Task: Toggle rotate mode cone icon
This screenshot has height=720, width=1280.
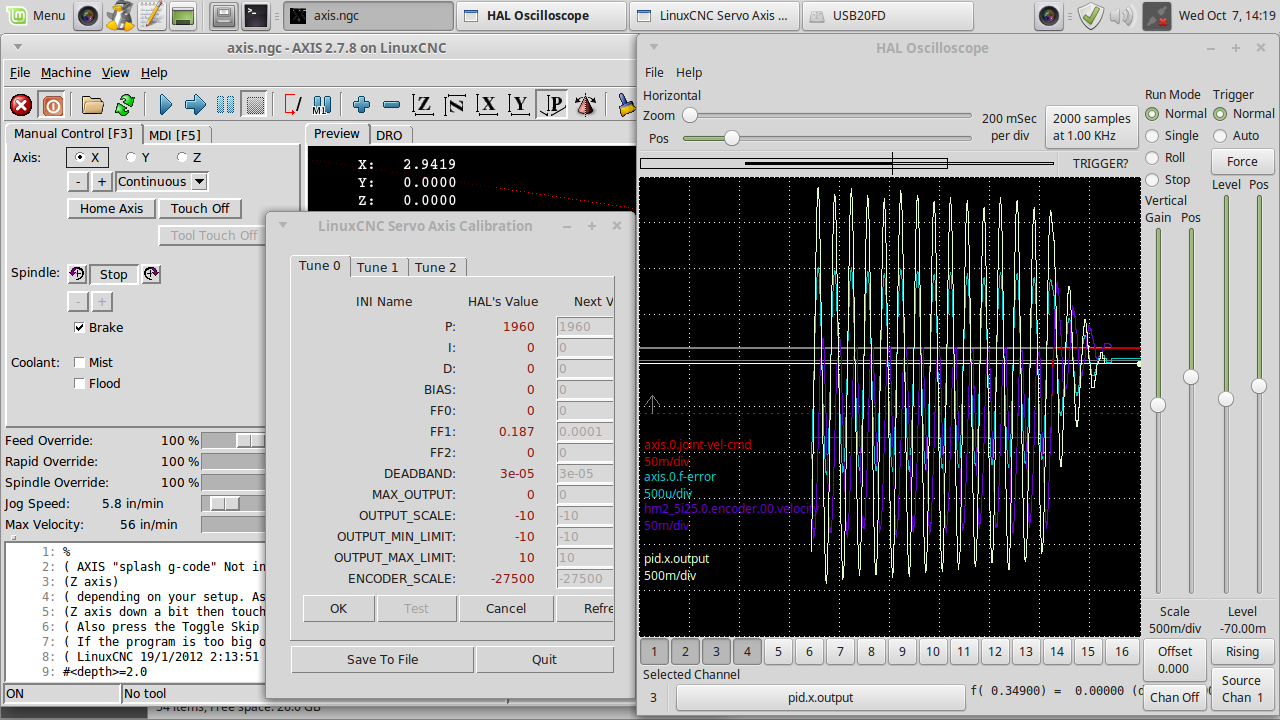Action: pos(585,105)
